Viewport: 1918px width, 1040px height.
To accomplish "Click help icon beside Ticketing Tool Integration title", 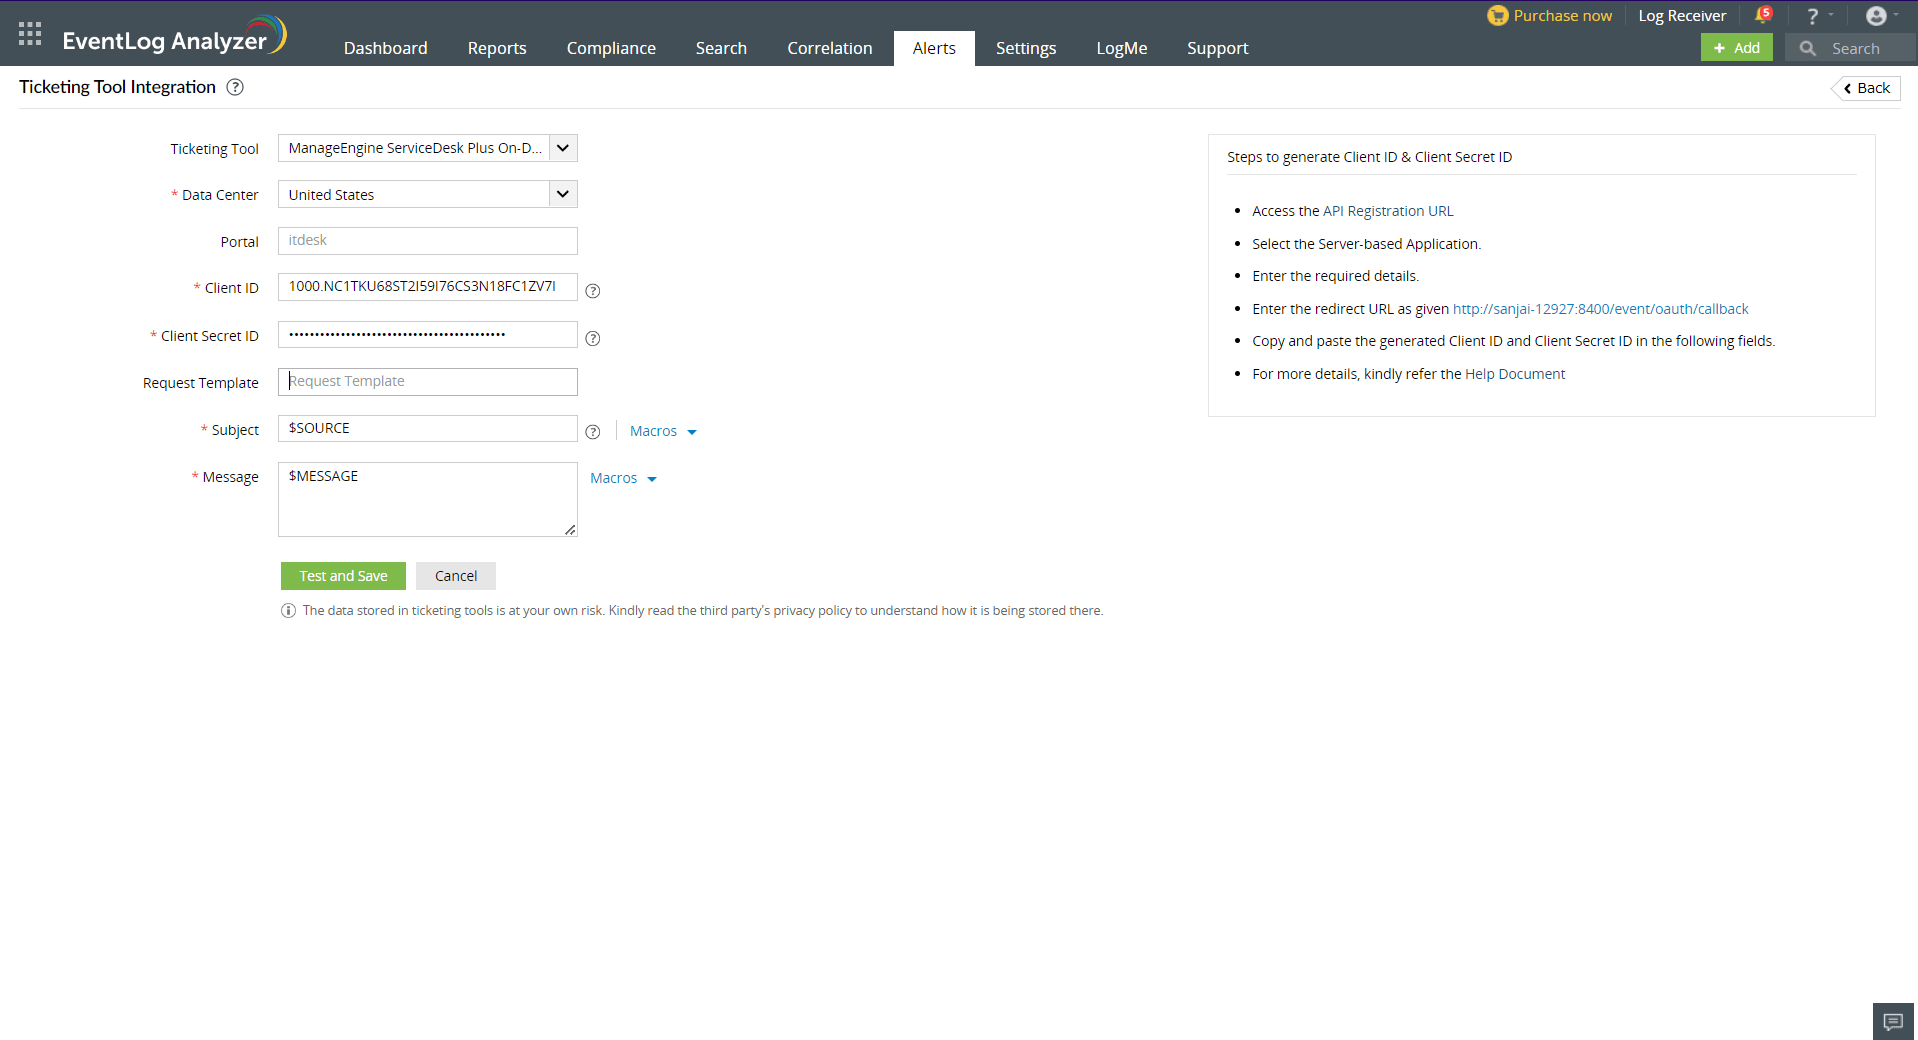I will [235, 87].
